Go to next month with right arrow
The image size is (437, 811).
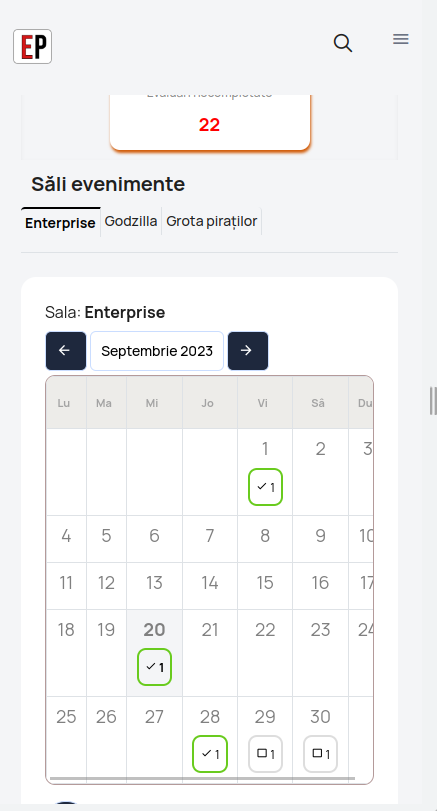[x=248, y=351]
